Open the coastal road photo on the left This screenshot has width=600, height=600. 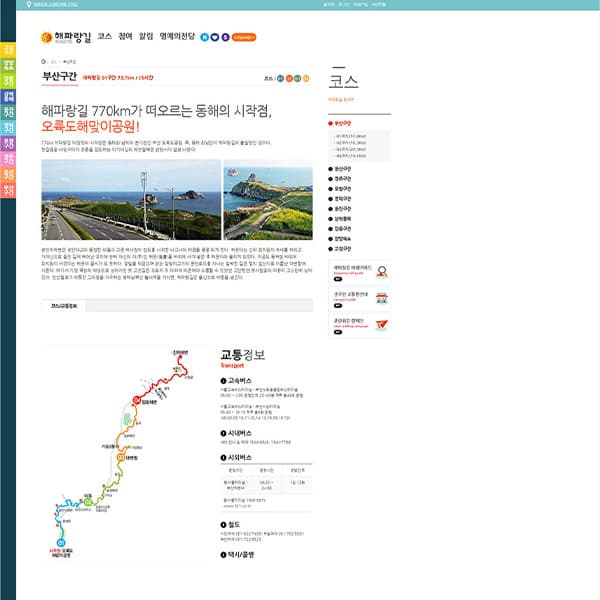pyautogui.click(x=131, y=200)
